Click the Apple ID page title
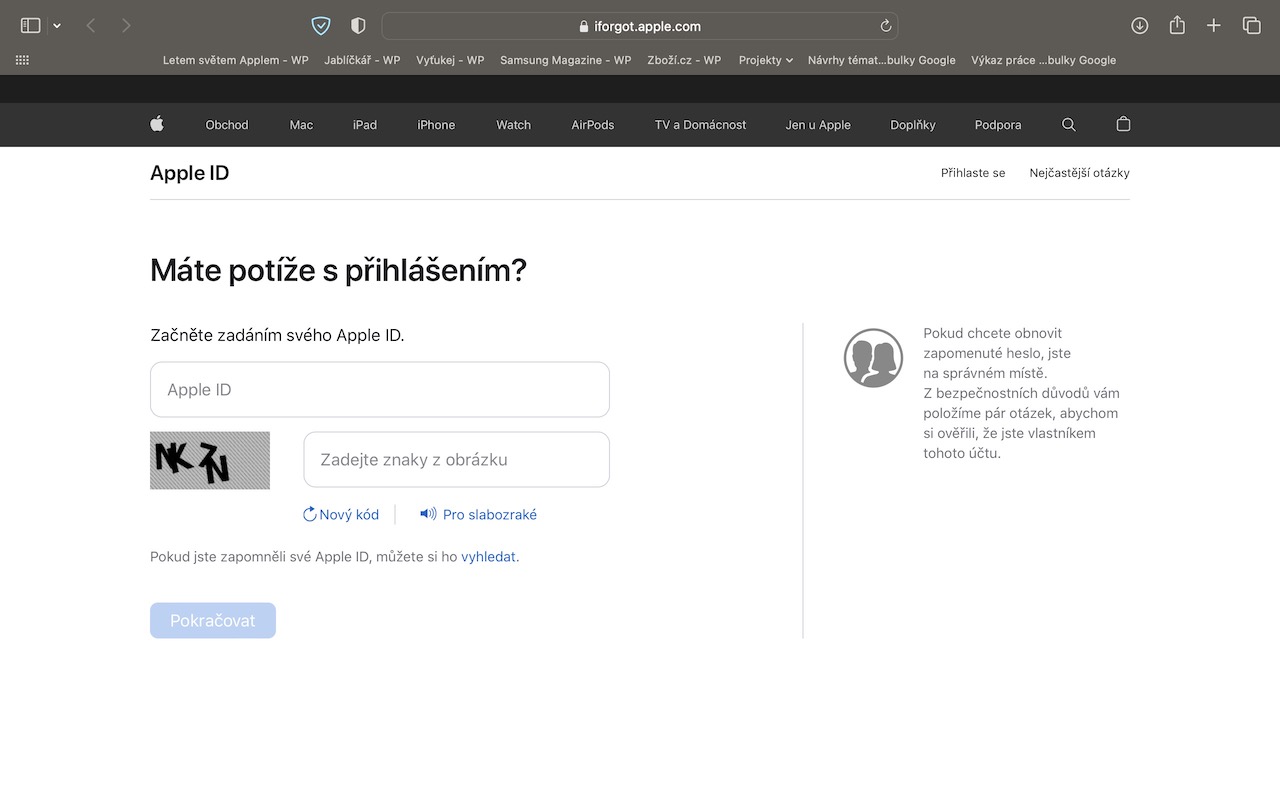 point(190,173)
